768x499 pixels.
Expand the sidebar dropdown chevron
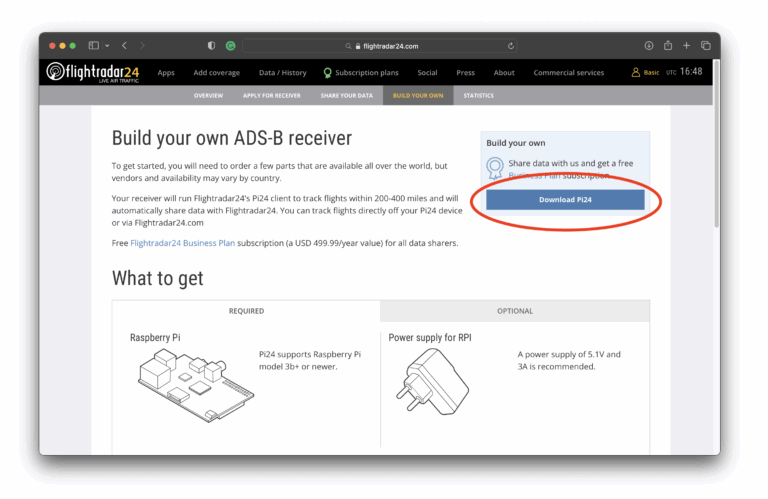(x=106, y=46)
